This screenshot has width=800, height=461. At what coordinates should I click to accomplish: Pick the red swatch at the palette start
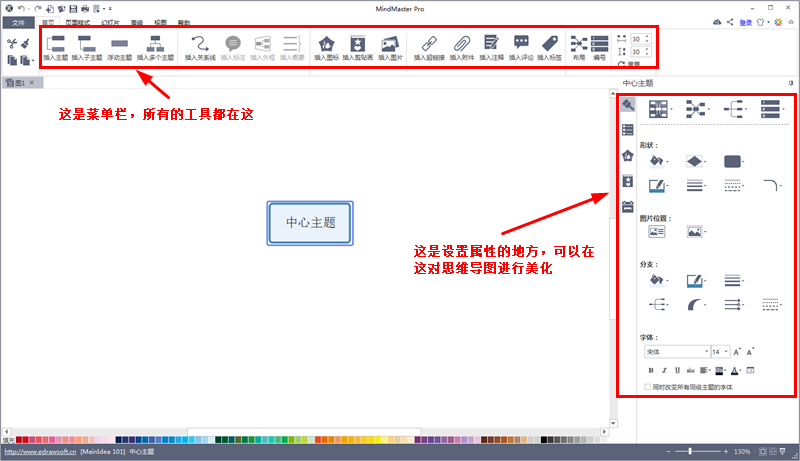tap(19, 440)
